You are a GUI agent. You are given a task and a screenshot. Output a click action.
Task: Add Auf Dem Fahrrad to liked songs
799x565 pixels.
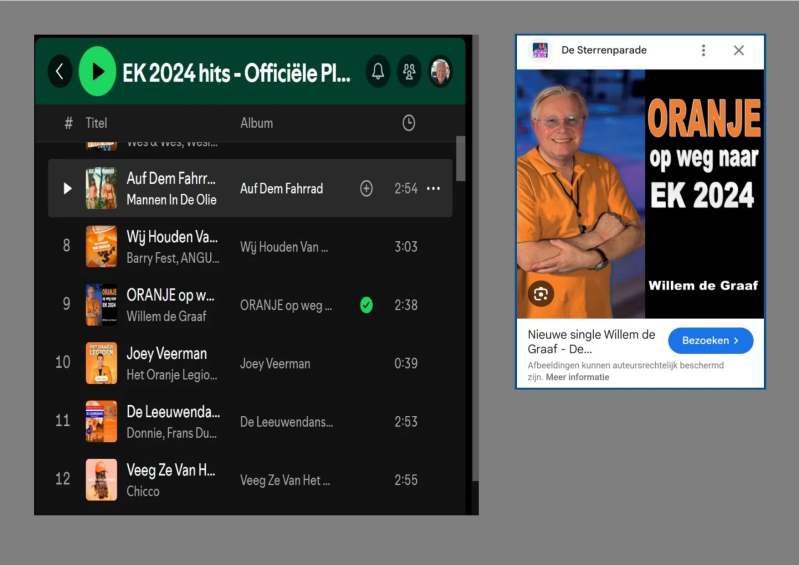click(x=366, y=189)
